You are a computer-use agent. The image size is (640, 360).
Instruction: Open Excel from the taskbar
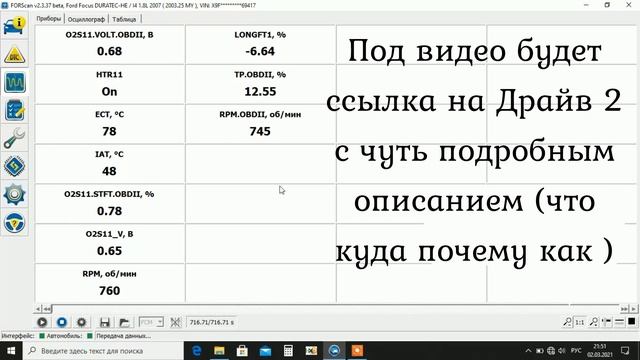click(x=311, y=351)
